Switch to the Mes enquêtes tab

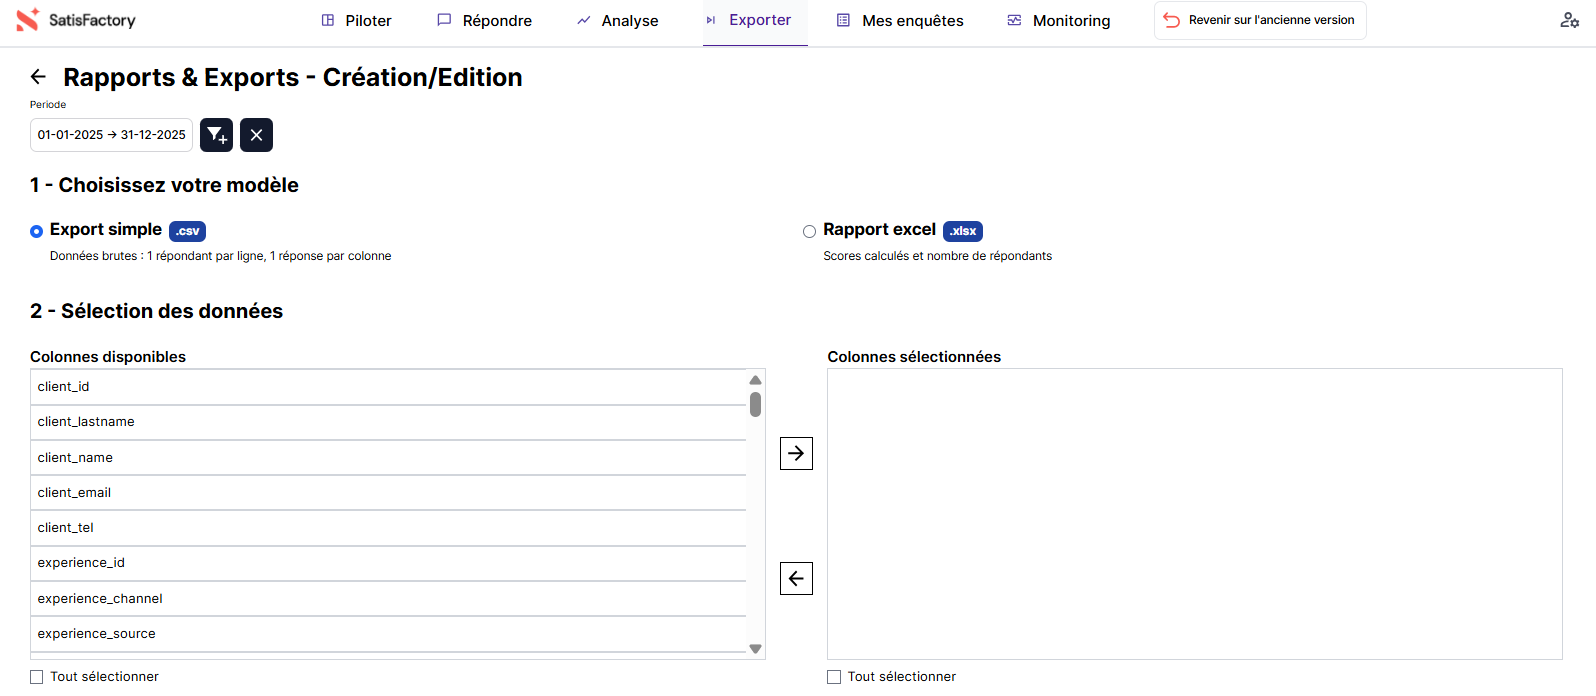click(900, 21)
